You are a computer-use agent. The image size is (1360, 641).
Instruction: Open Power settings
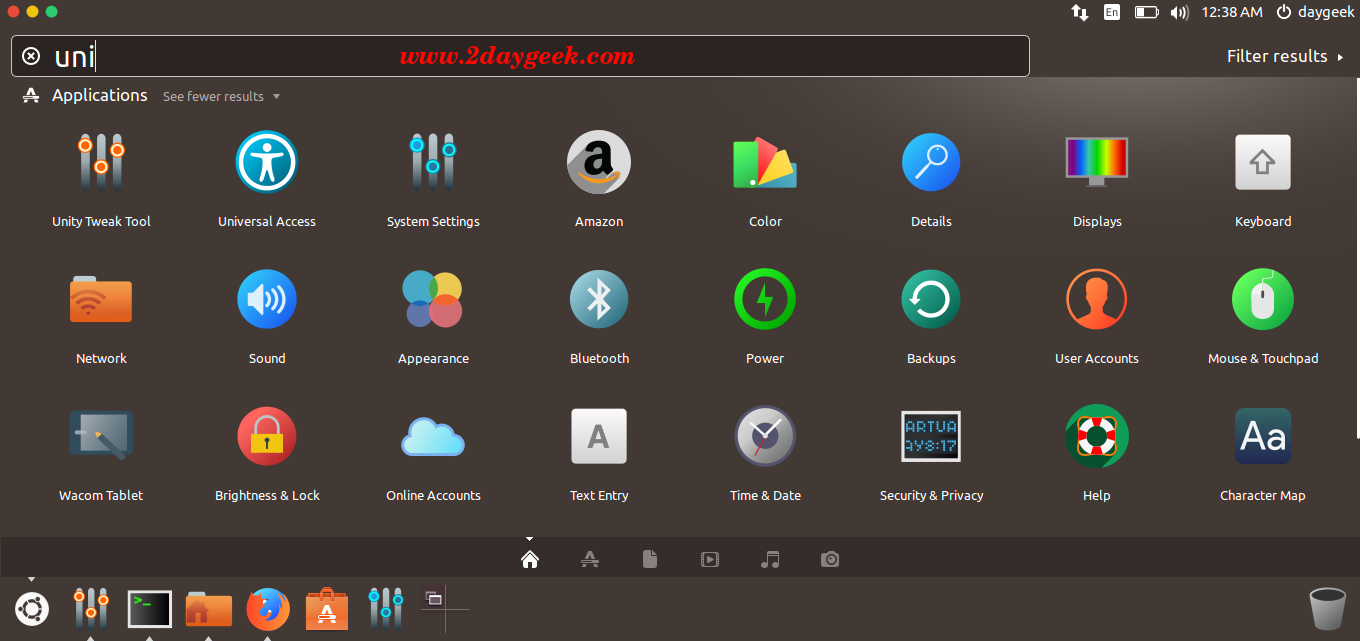tap(765, 299)
